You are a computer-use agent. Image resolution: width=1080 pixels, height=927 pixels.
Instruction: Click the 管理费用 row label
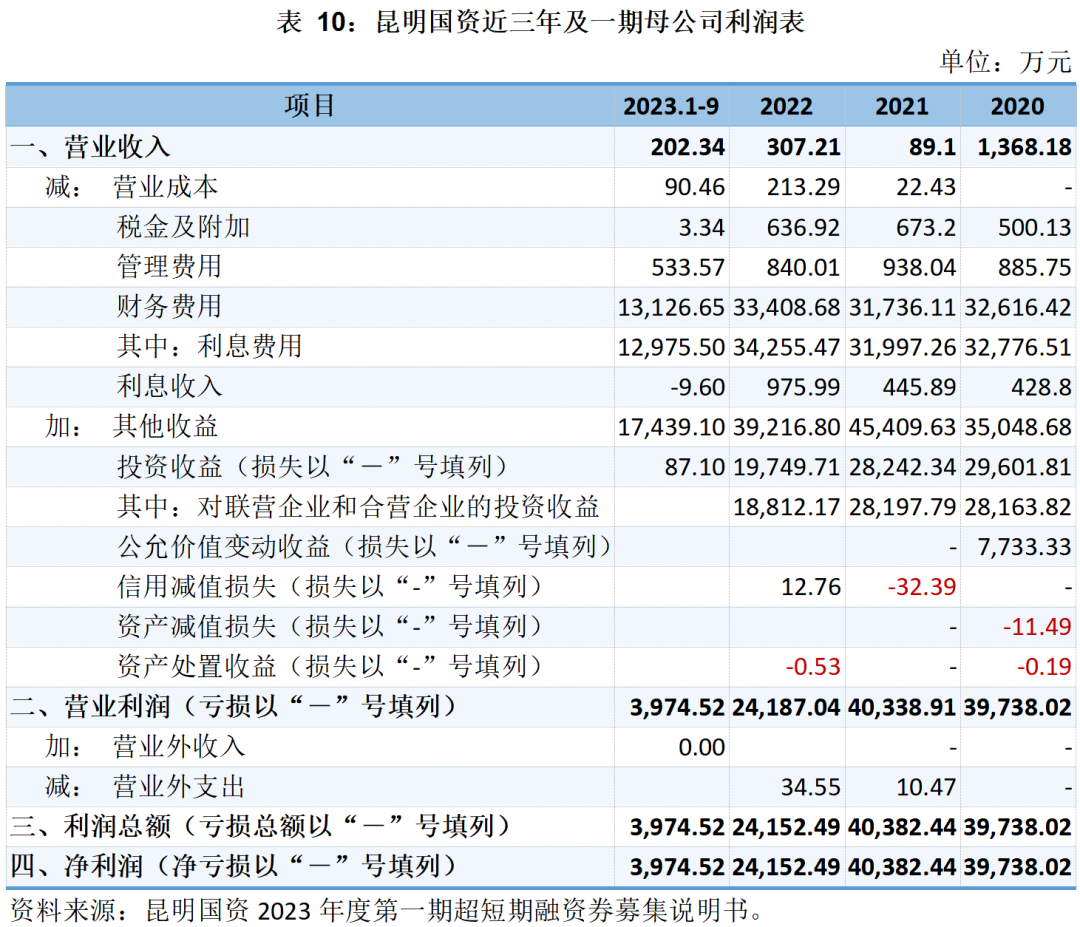[169, 267]
